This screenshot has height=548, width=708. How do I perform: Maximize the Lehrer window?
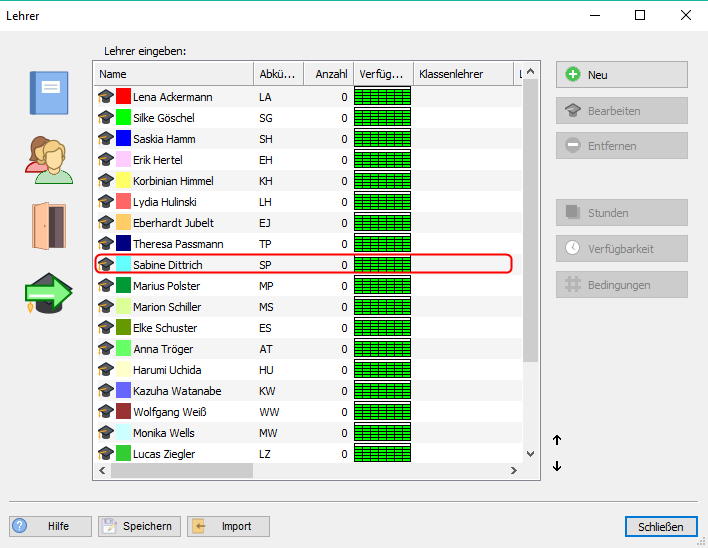[640, 15]
